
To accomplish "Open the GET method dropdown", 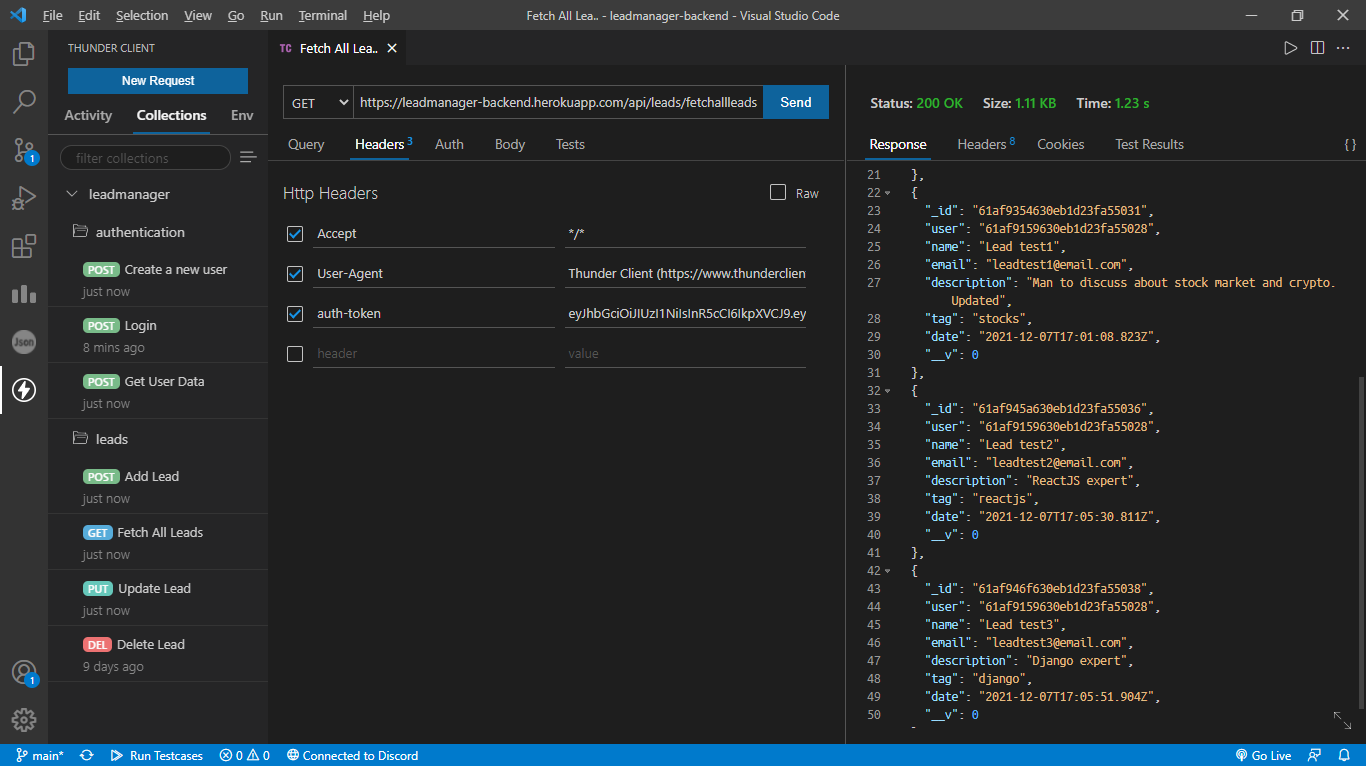I will click(318, 102).
